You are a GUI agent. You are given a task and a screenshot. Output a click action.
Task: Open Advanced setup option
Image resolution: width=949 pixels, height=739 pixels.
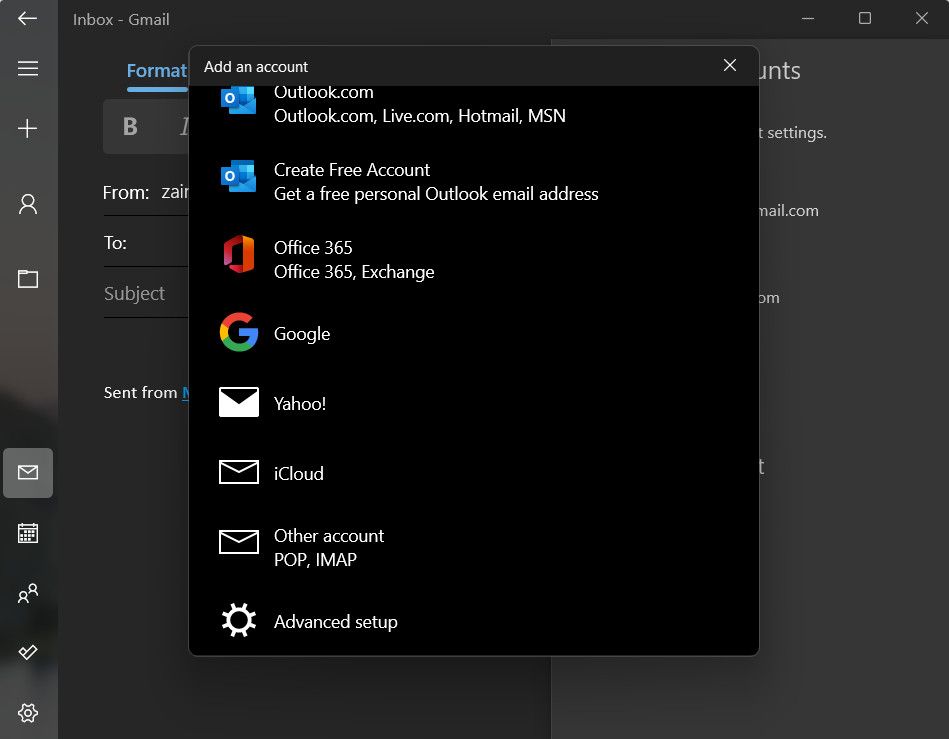click(474, 622)
